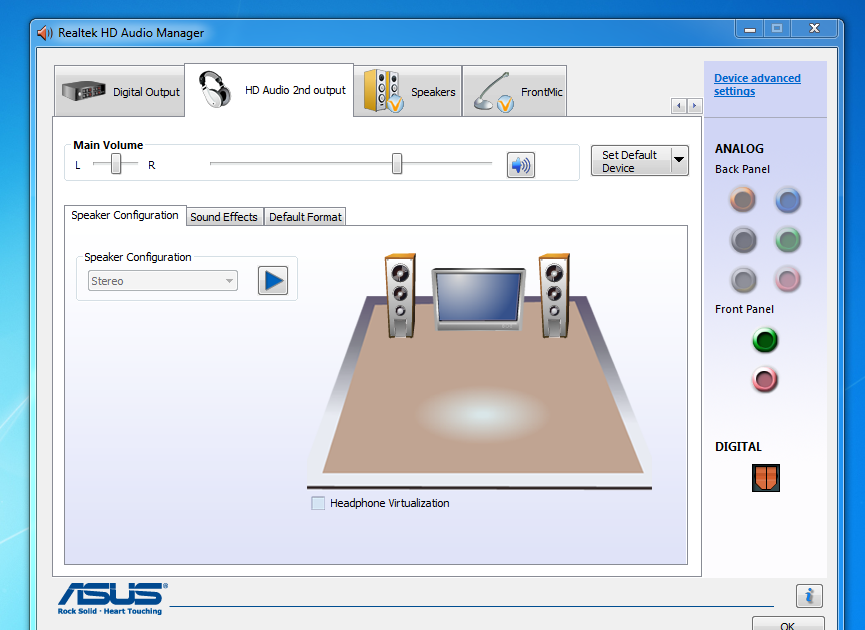Open the information button
The width and height of the screenshot is (865, 630).
809,596
